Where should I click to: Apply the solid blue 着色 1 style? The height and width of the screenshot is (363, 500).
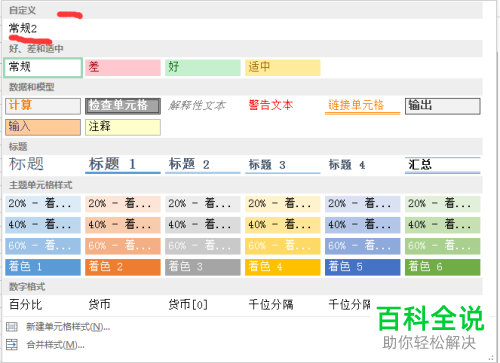(43, 267)
